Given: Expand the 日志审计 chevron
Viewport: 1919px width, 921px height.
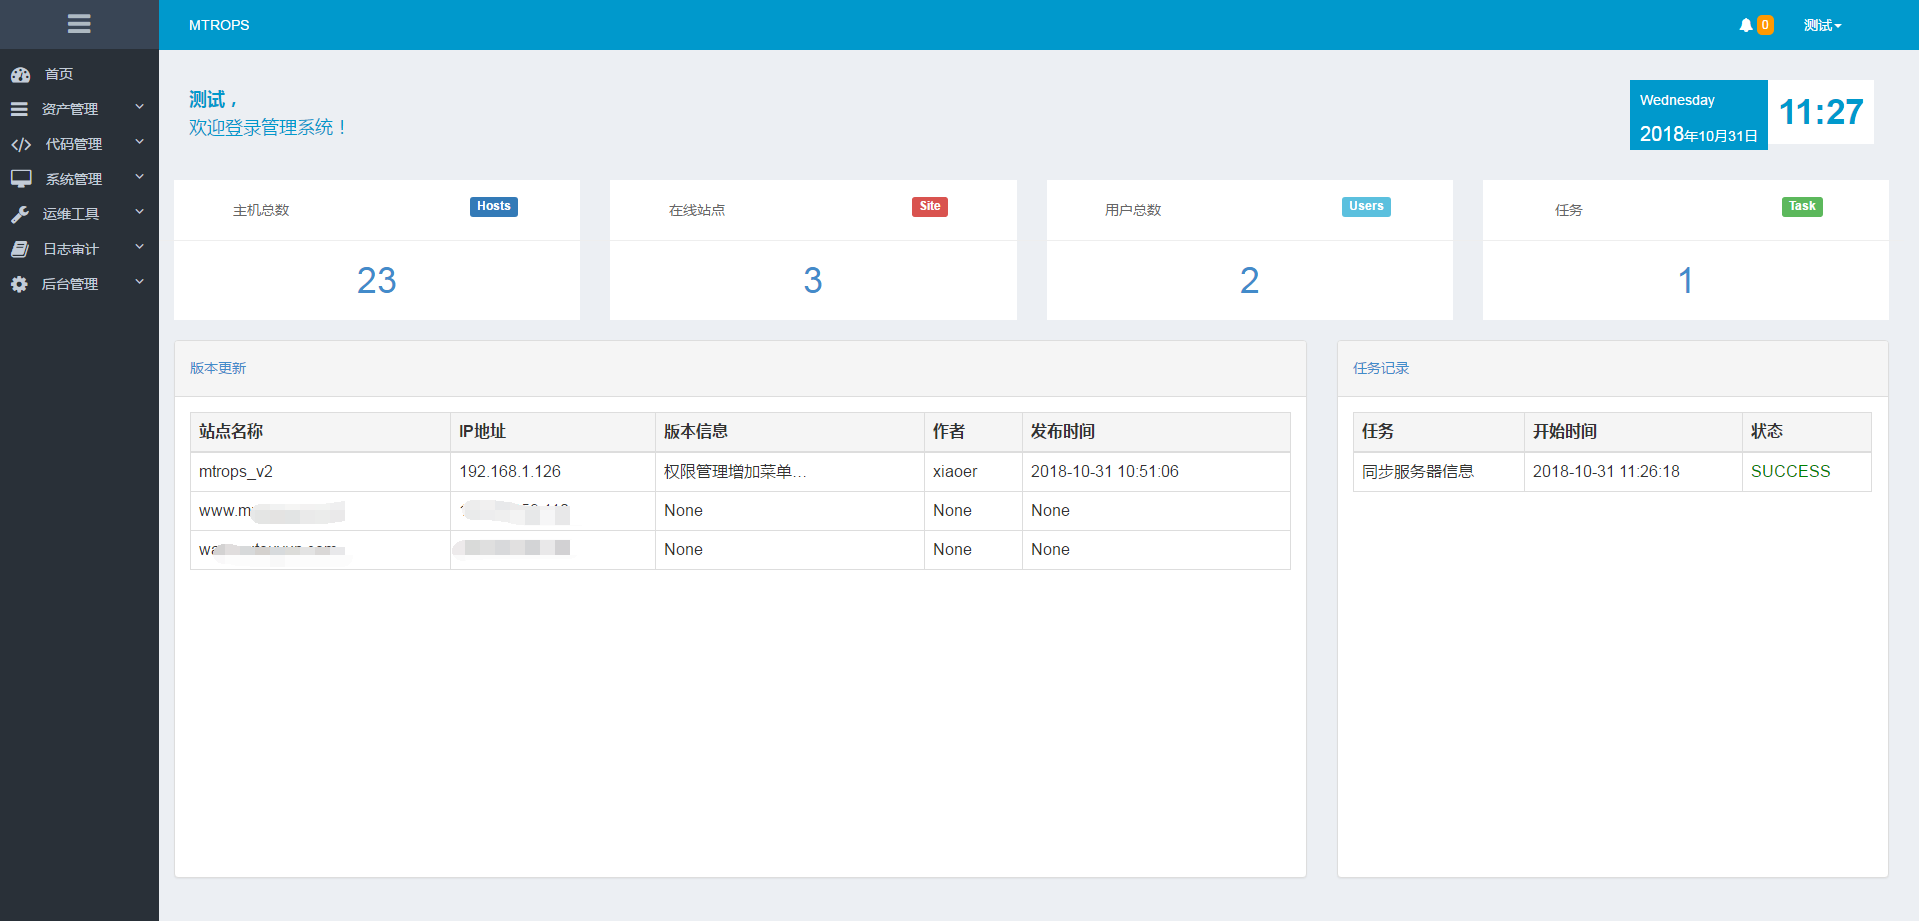Looking at the screenshot, I should pyautogui.click(x=140, y=247).
